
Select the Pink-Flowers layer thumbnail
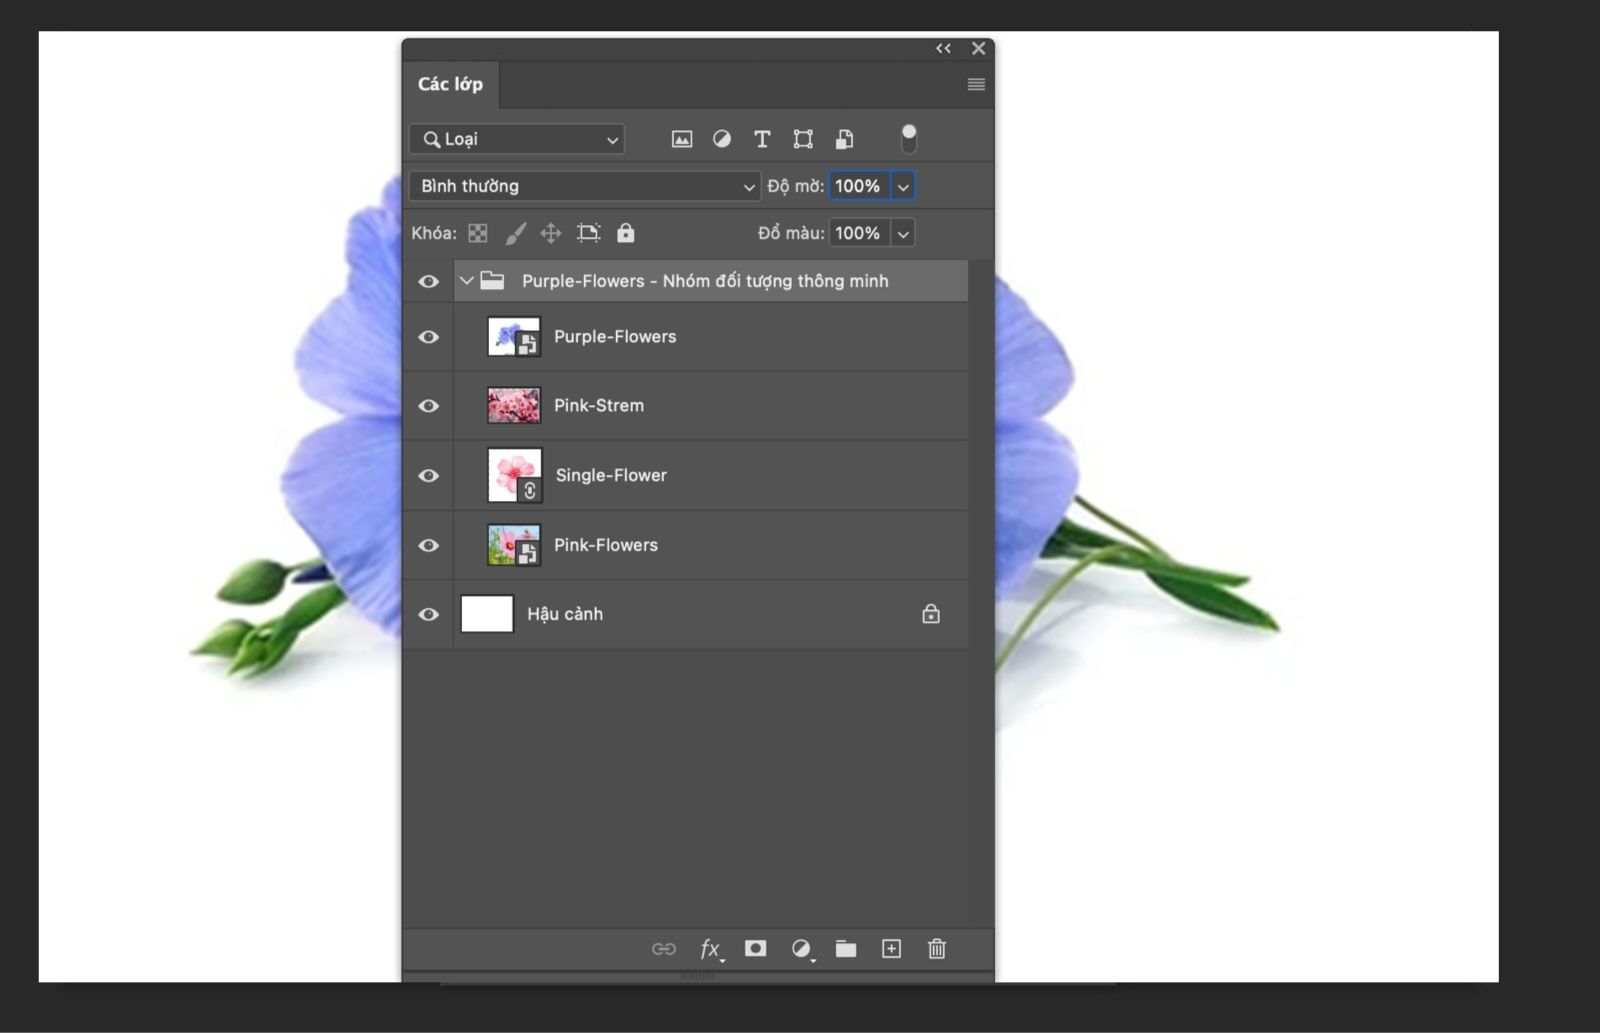514,545
